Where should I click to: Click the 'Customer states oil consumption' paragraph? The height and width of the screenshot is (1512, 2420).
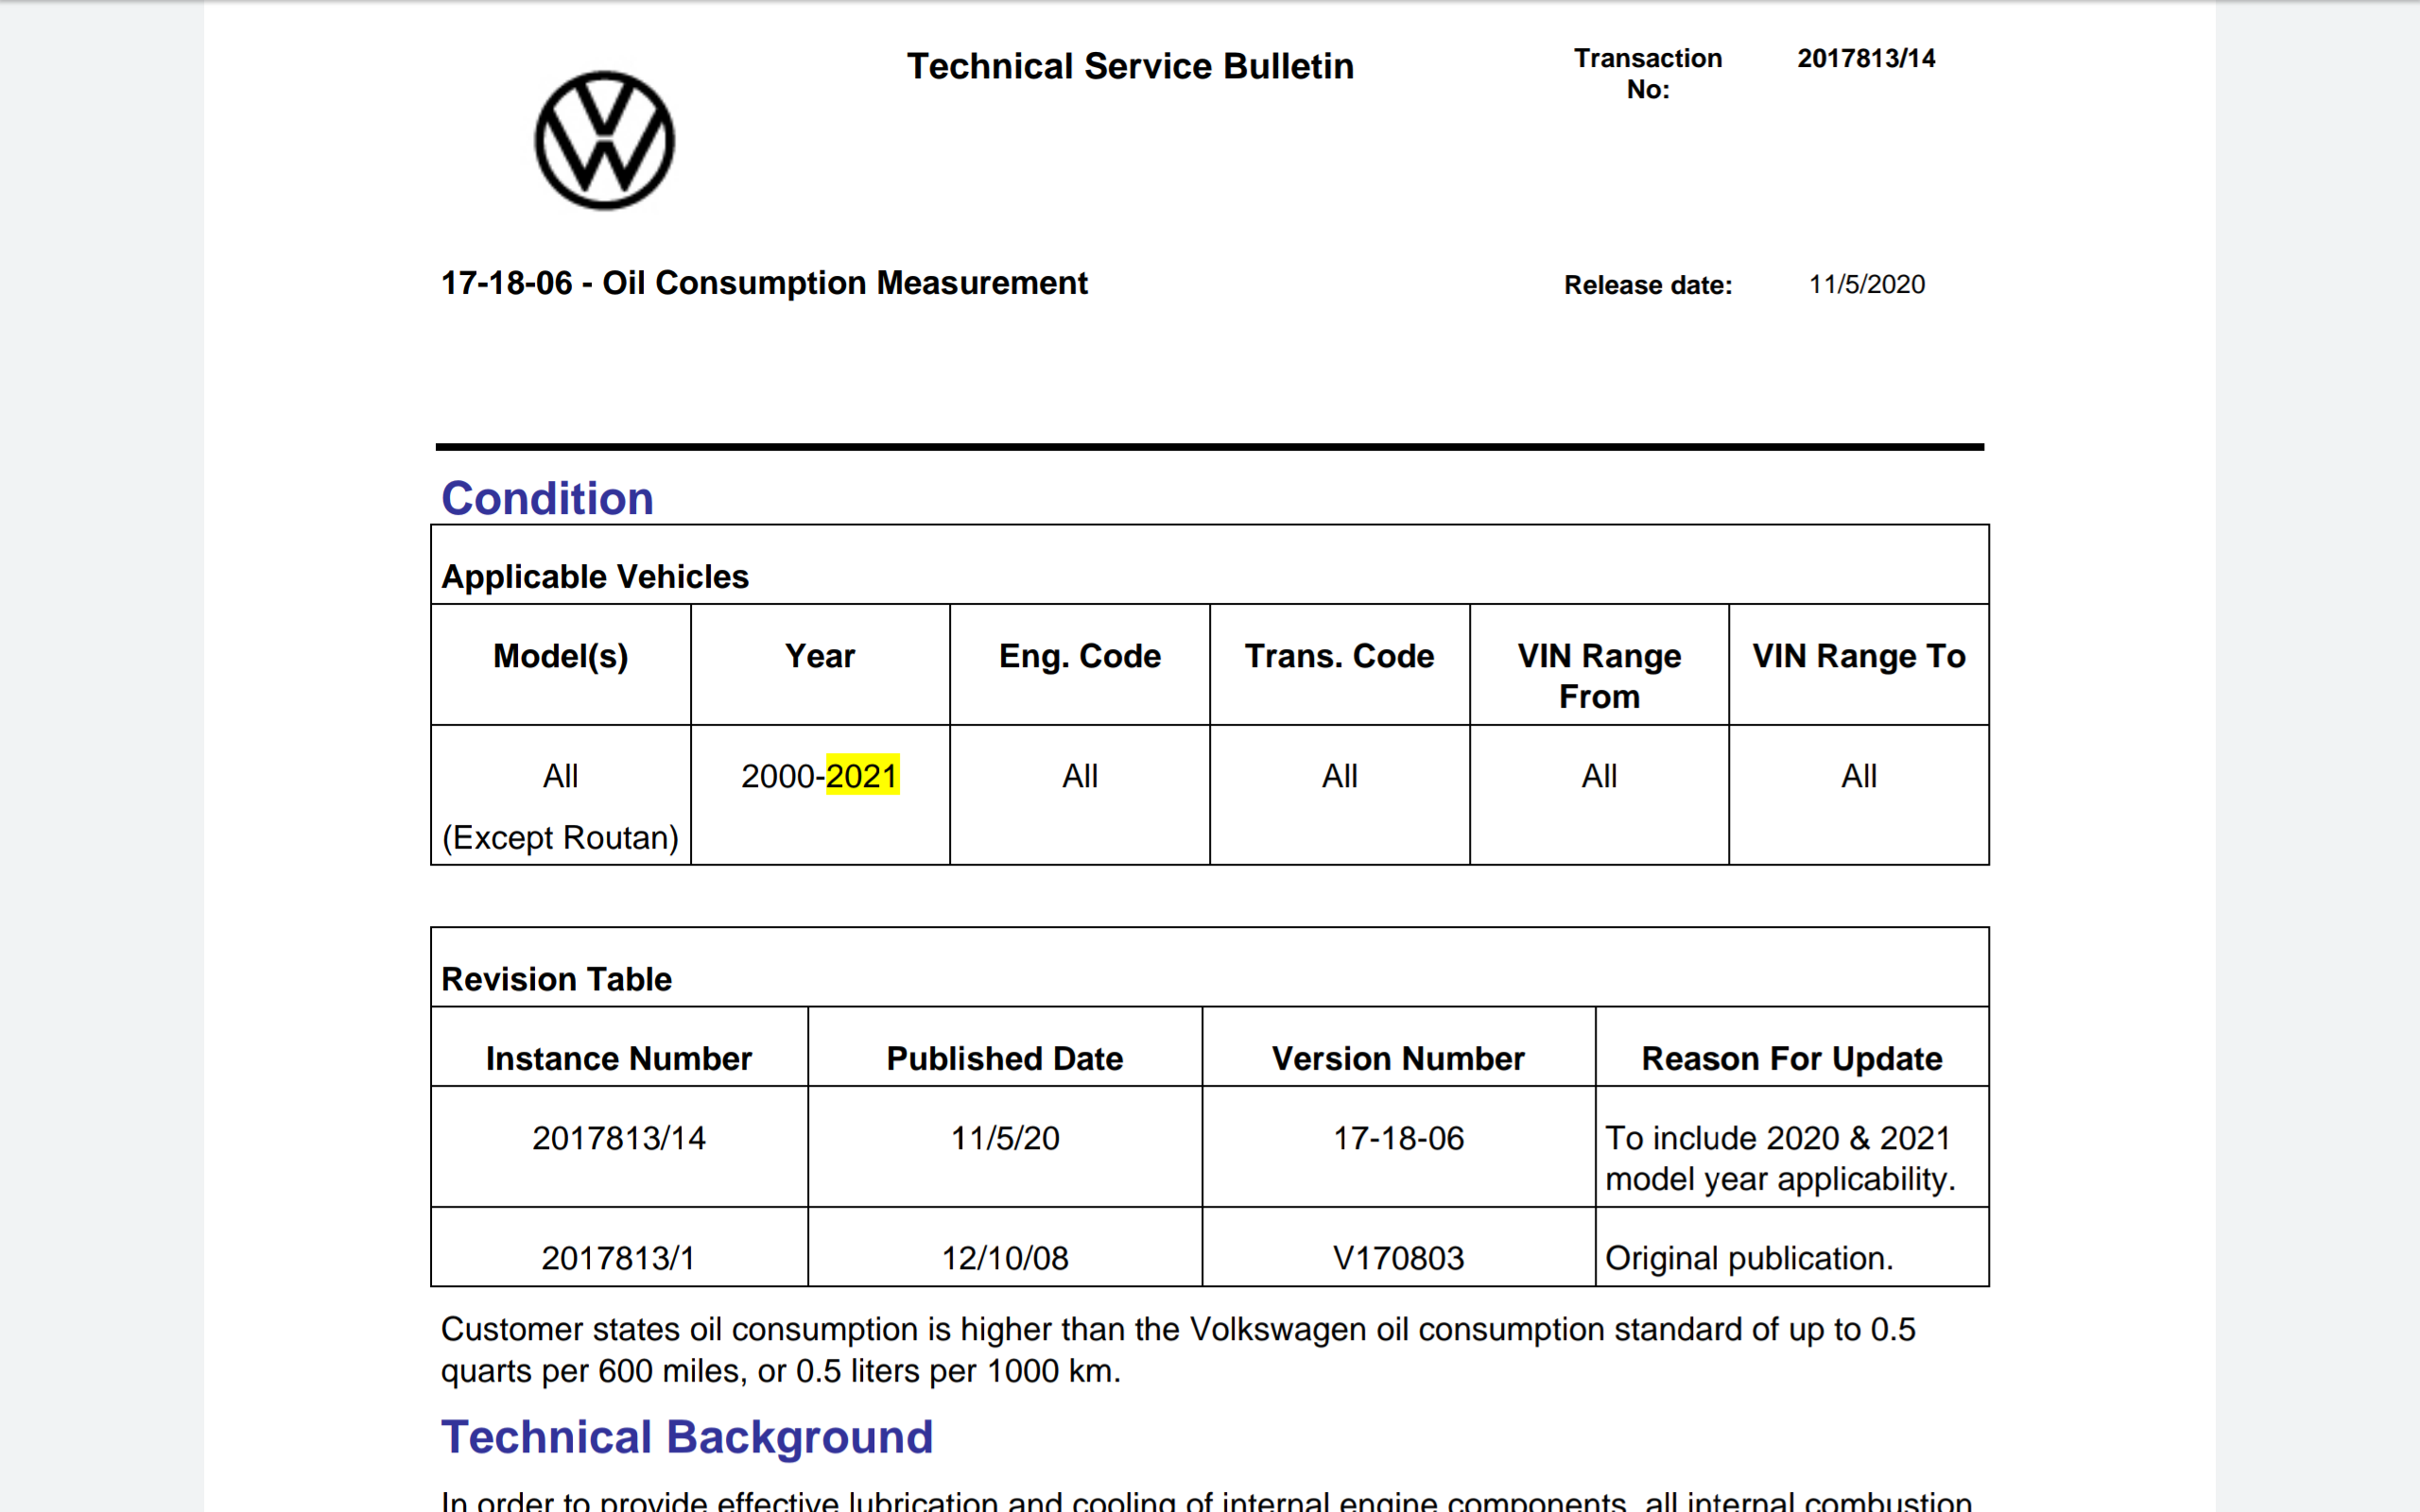[x=1178, y=1350]
